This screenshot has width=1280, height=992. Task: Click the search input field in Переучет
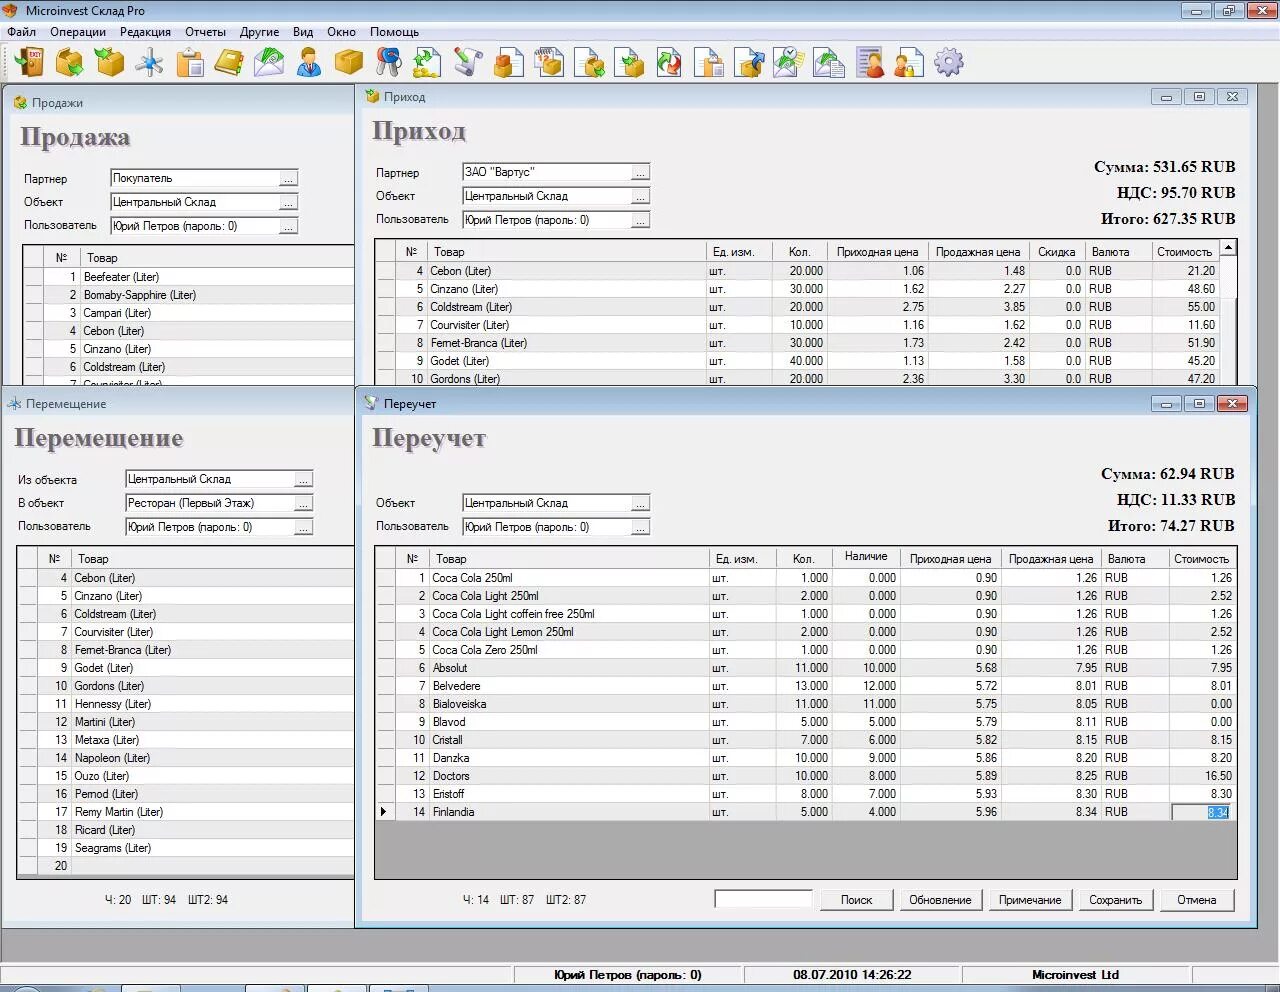tap(763, 899)
